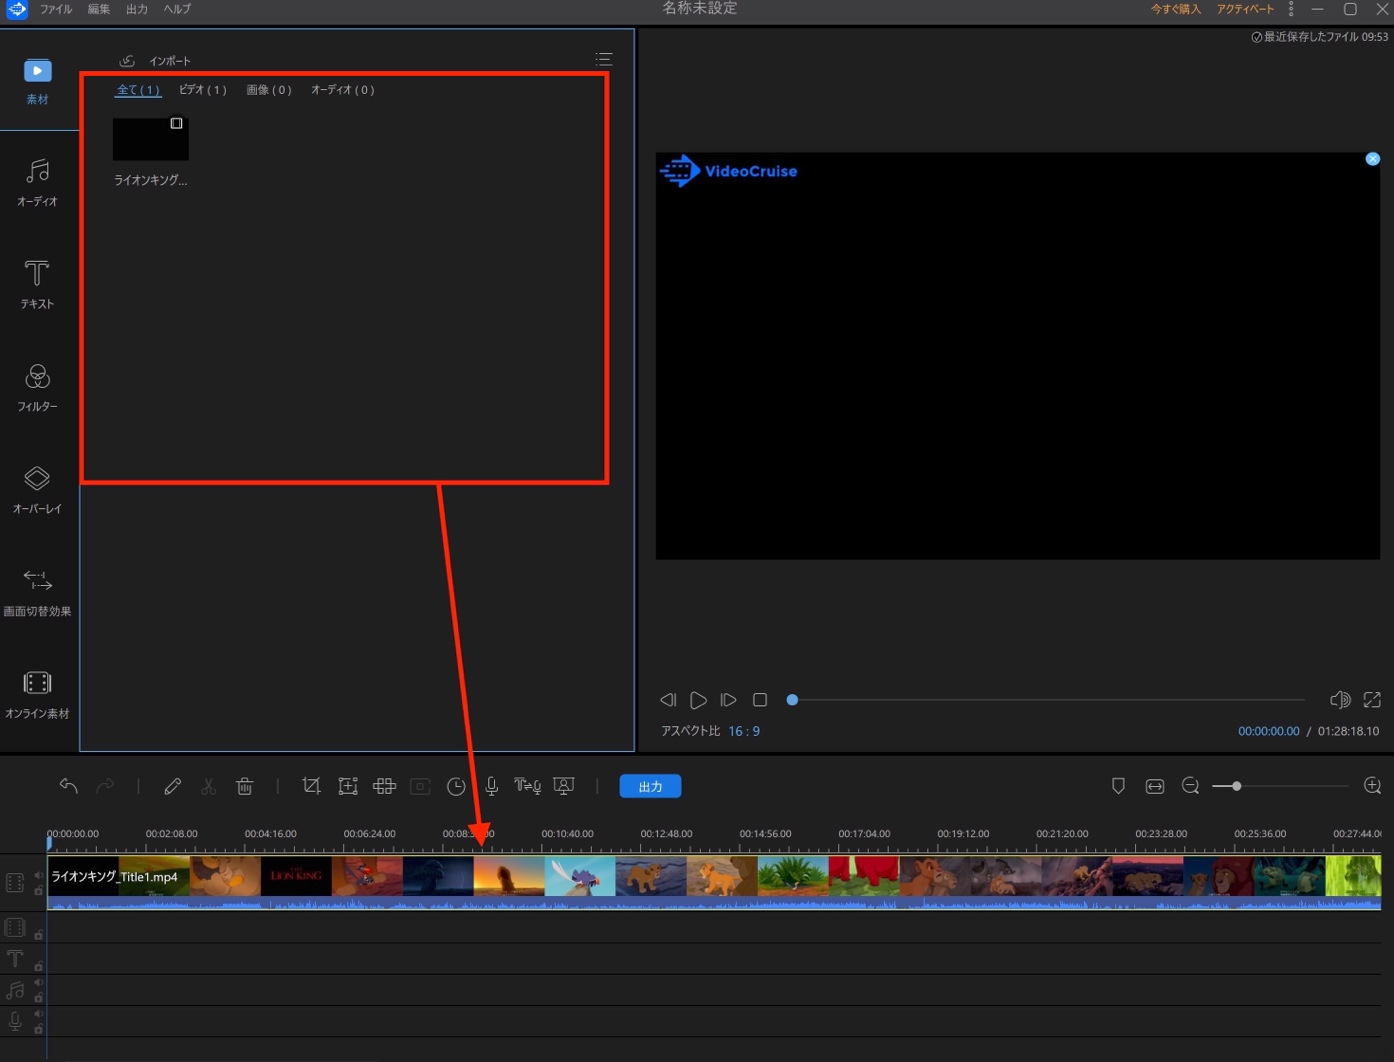The height and width of the screenshot is (1062, 1394).
Task: Open the オーディオ audio library
Action: [x=37, y=183]
